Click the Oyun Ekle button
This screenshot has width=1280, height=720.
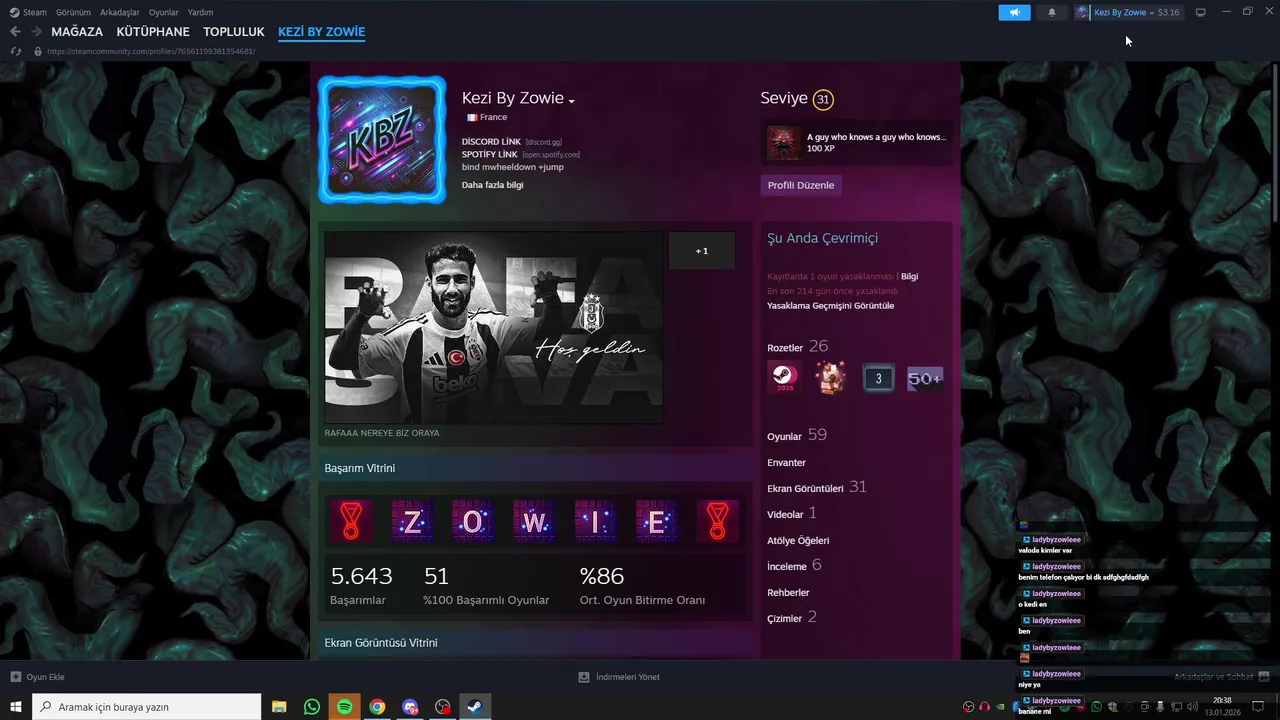tap(37, 677)
